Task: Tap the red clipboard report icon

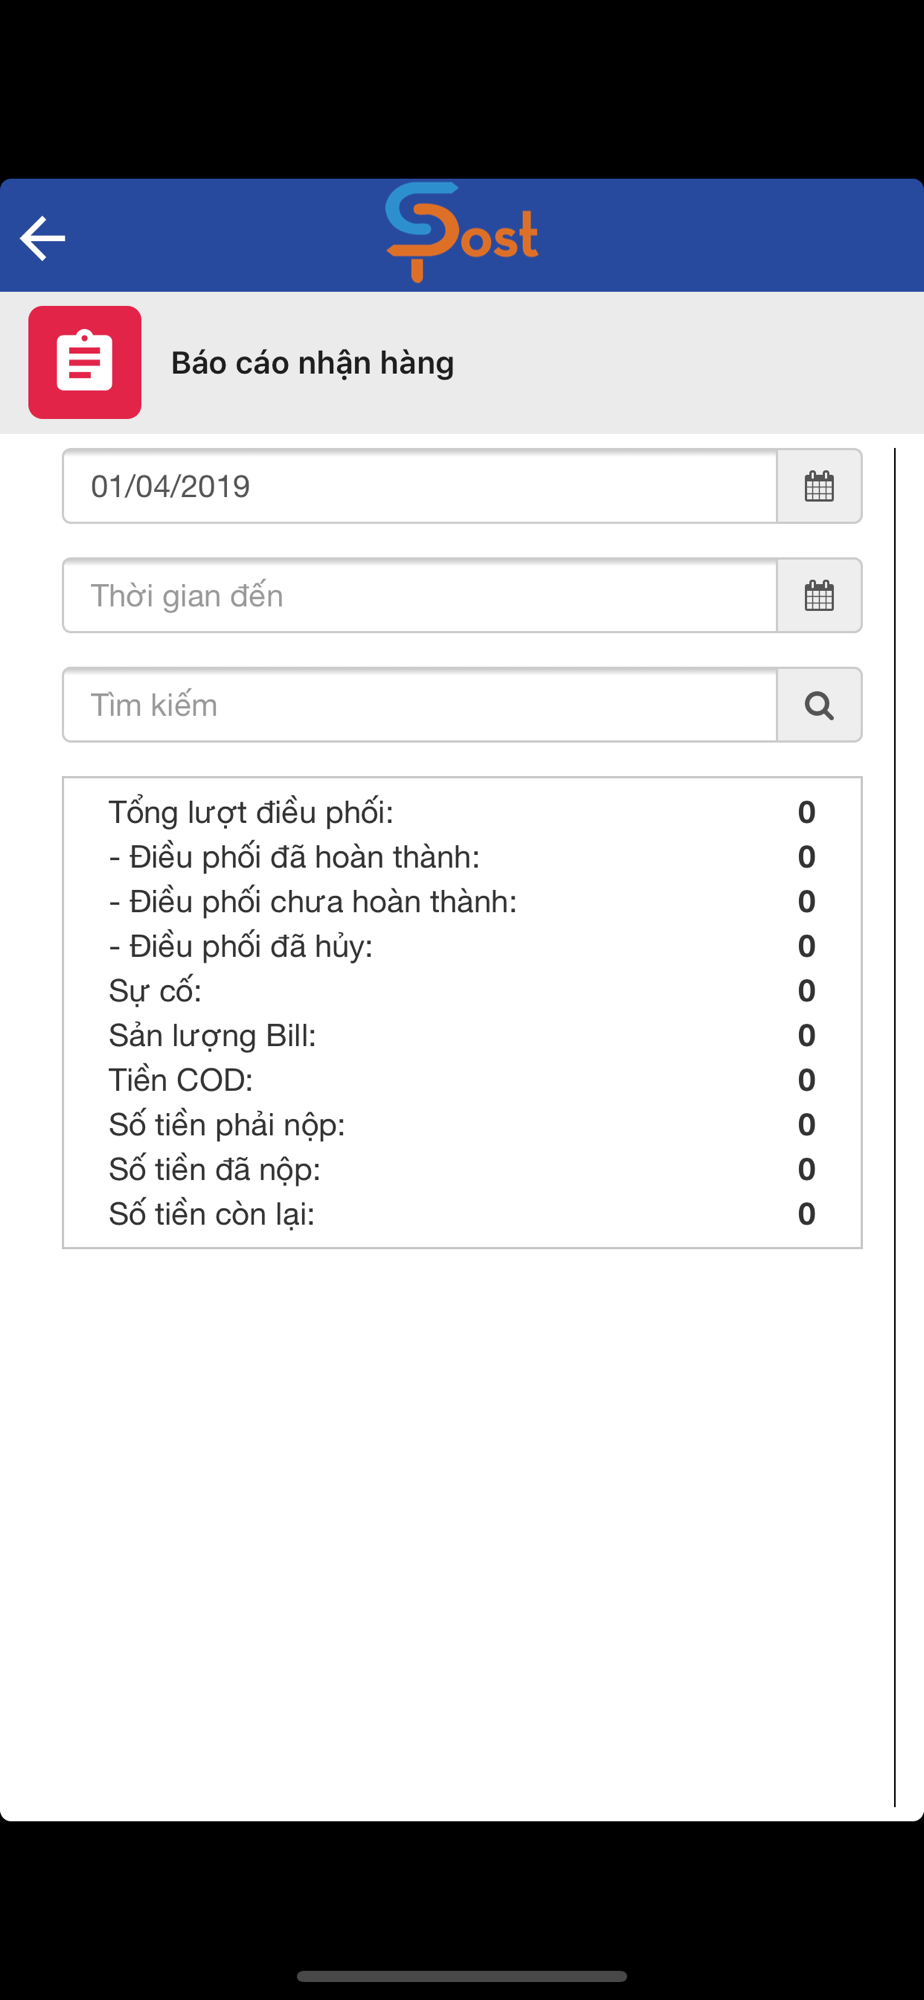Action: tap(85, 362)
